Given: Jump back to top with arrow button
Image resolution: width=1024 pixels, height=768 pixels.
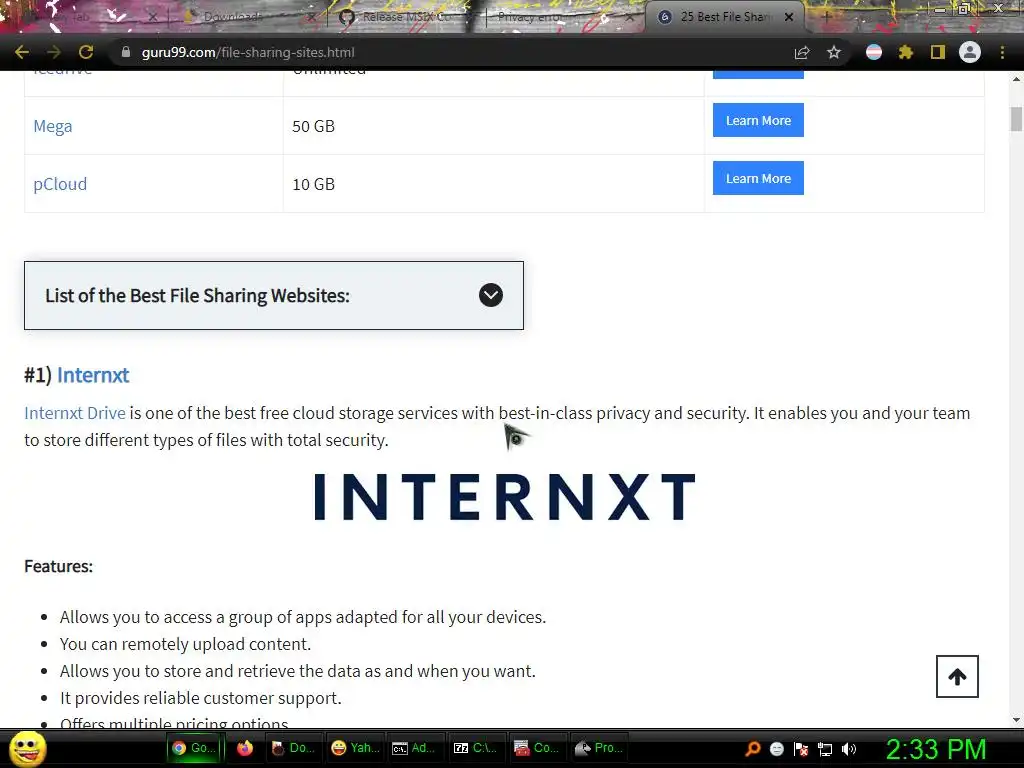Looking at the screenshot, I should coord(957,677).
